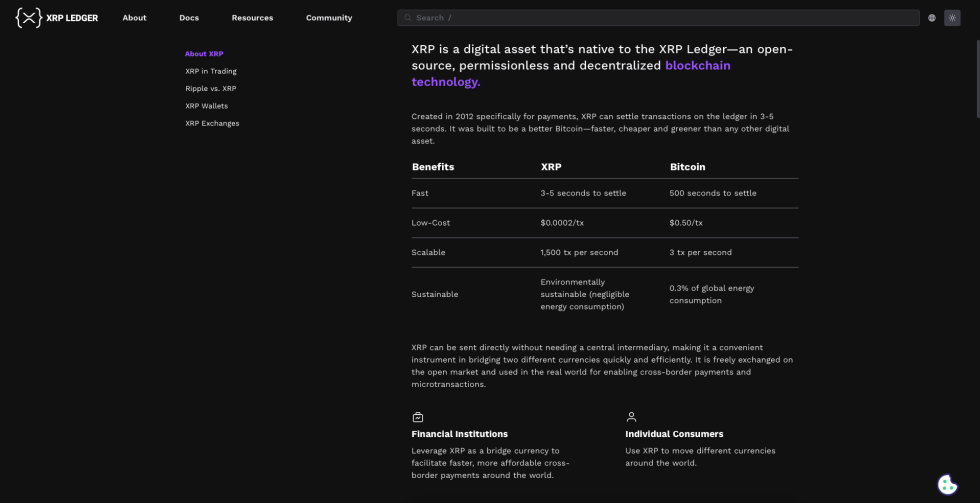Navigate to XRP Wallets section

pos(207,106)
